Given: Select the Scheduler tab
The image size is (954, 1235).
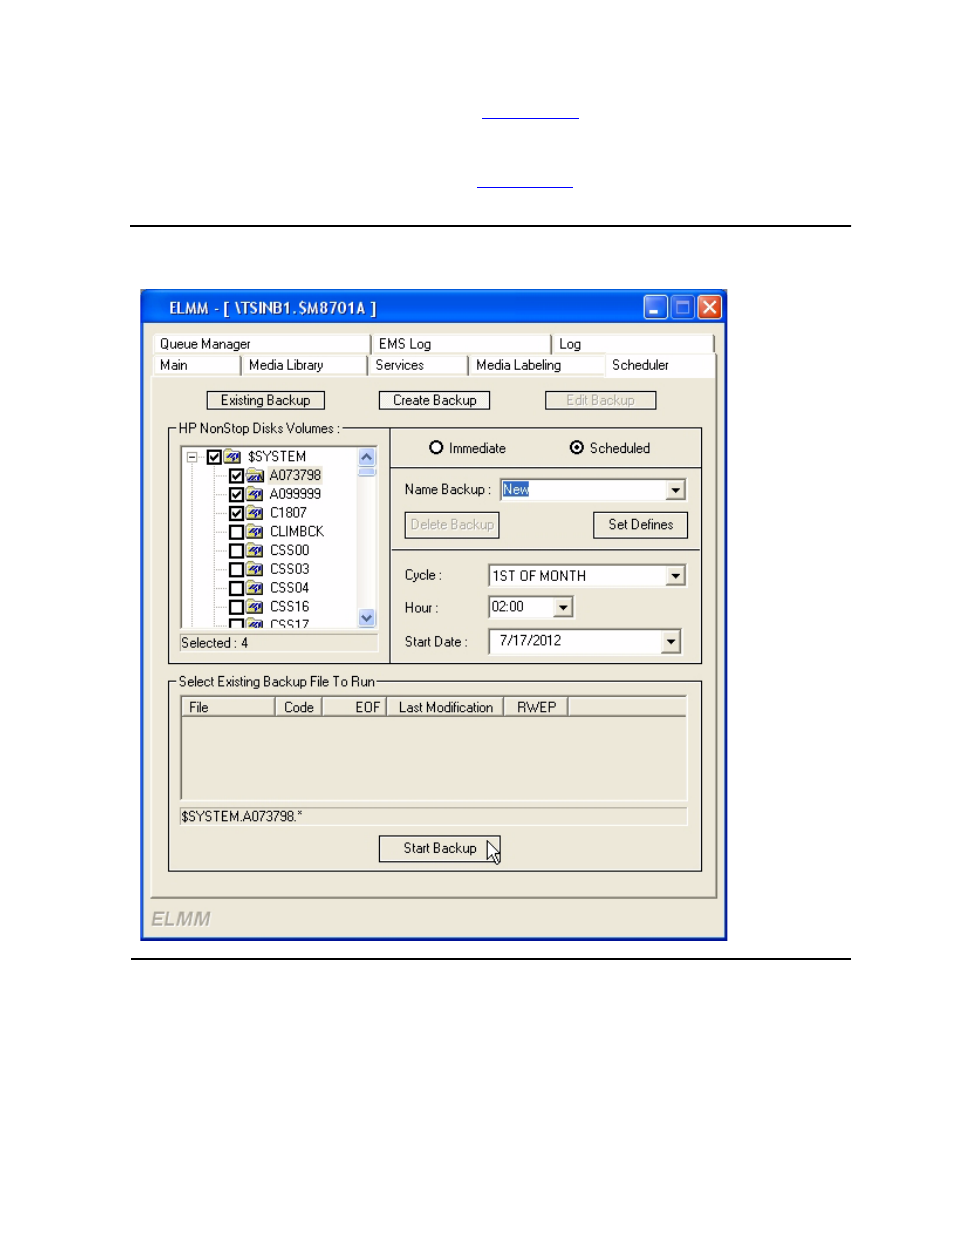Looking at the screenshot, I should pos(660,365).
